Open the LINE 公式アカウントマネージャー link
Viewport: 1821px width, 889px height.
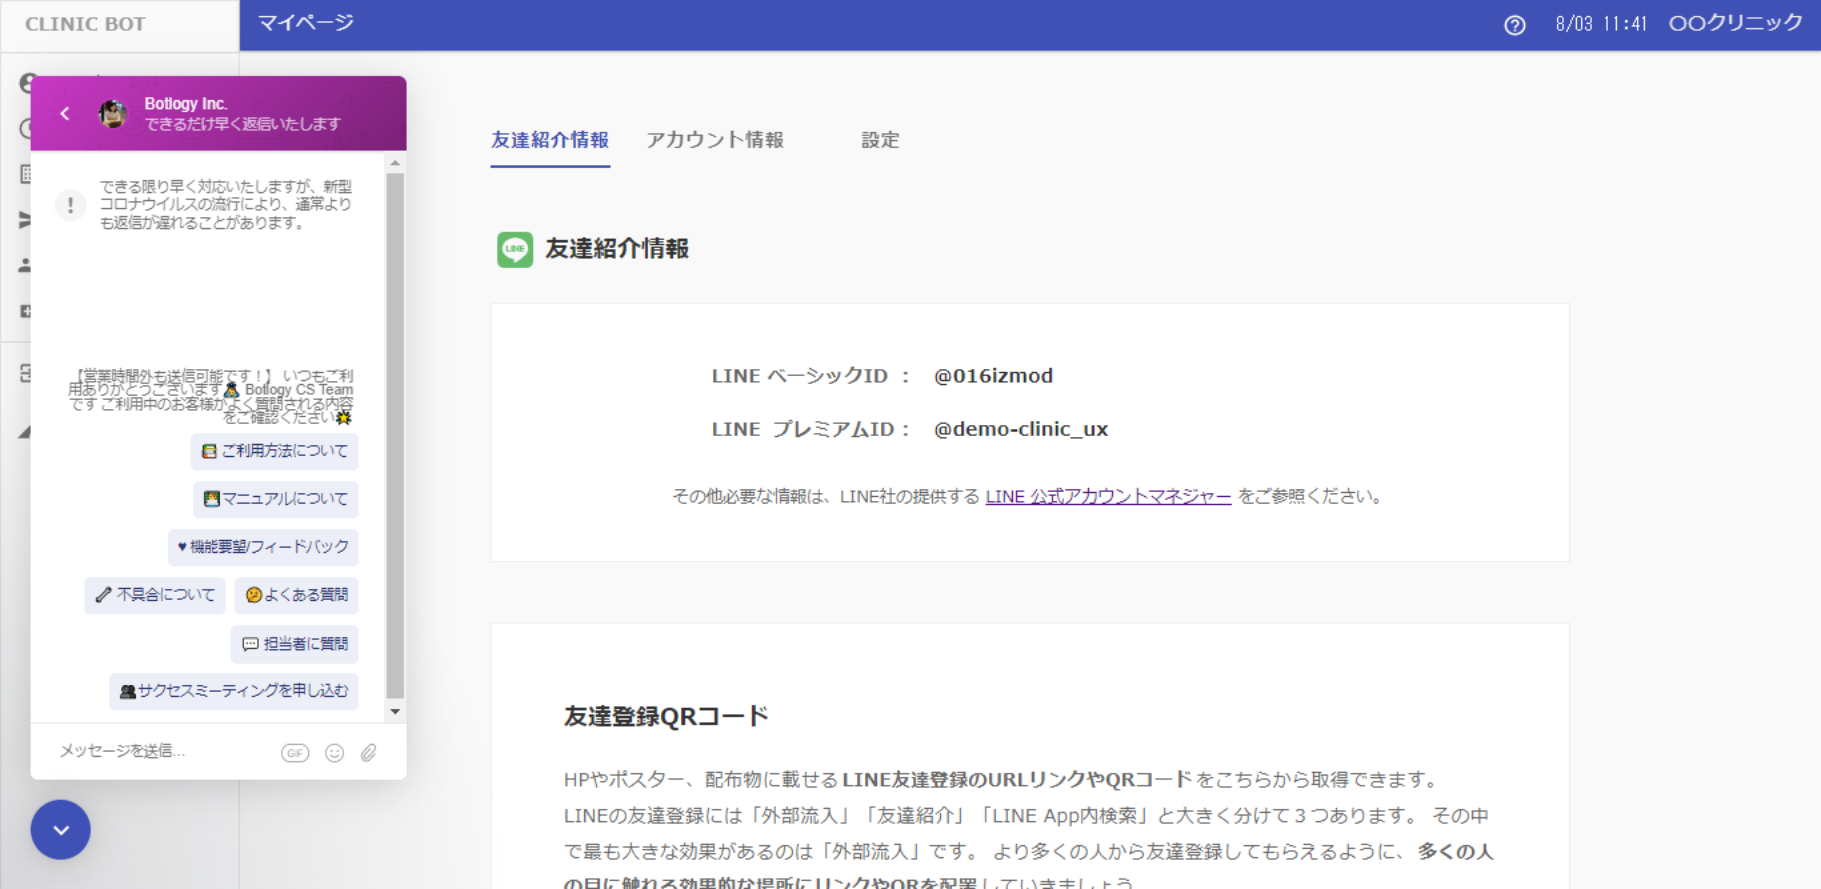coord(1108,496)
